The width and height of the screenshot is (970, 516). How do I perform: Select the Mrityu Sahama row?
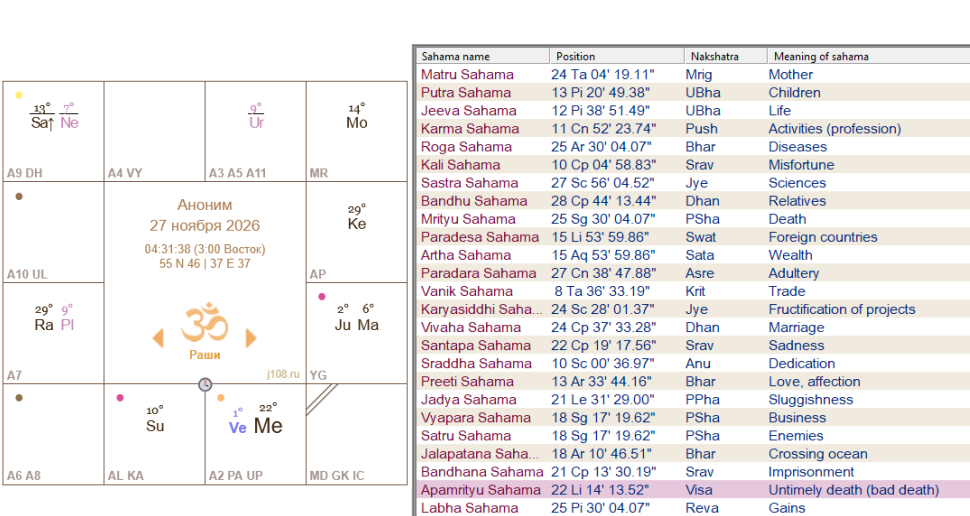pos(693,219)
